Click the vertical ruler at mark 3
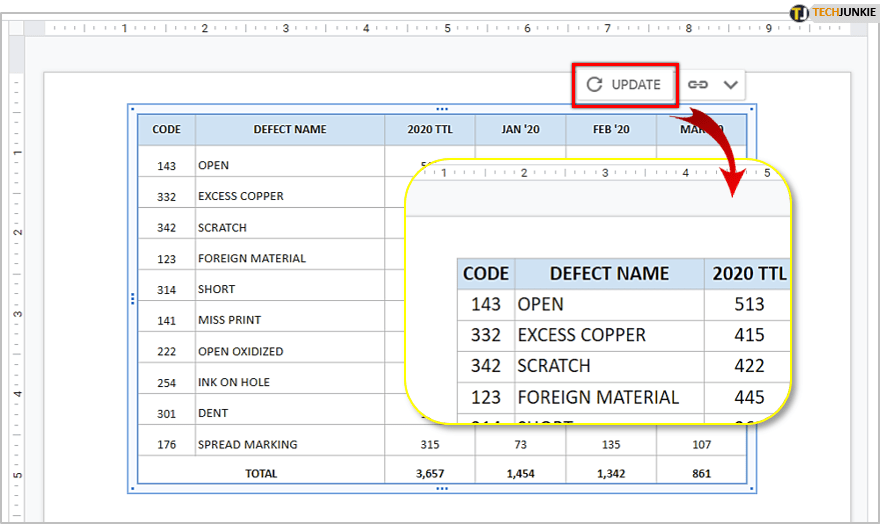 (17, 313)
